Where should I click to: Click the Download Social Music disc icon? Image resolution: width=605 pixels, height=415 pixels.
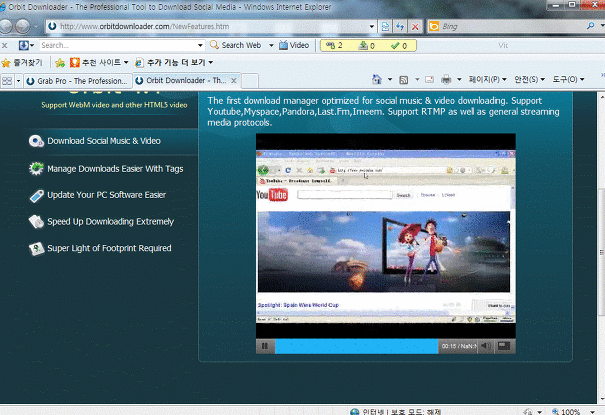36,141
